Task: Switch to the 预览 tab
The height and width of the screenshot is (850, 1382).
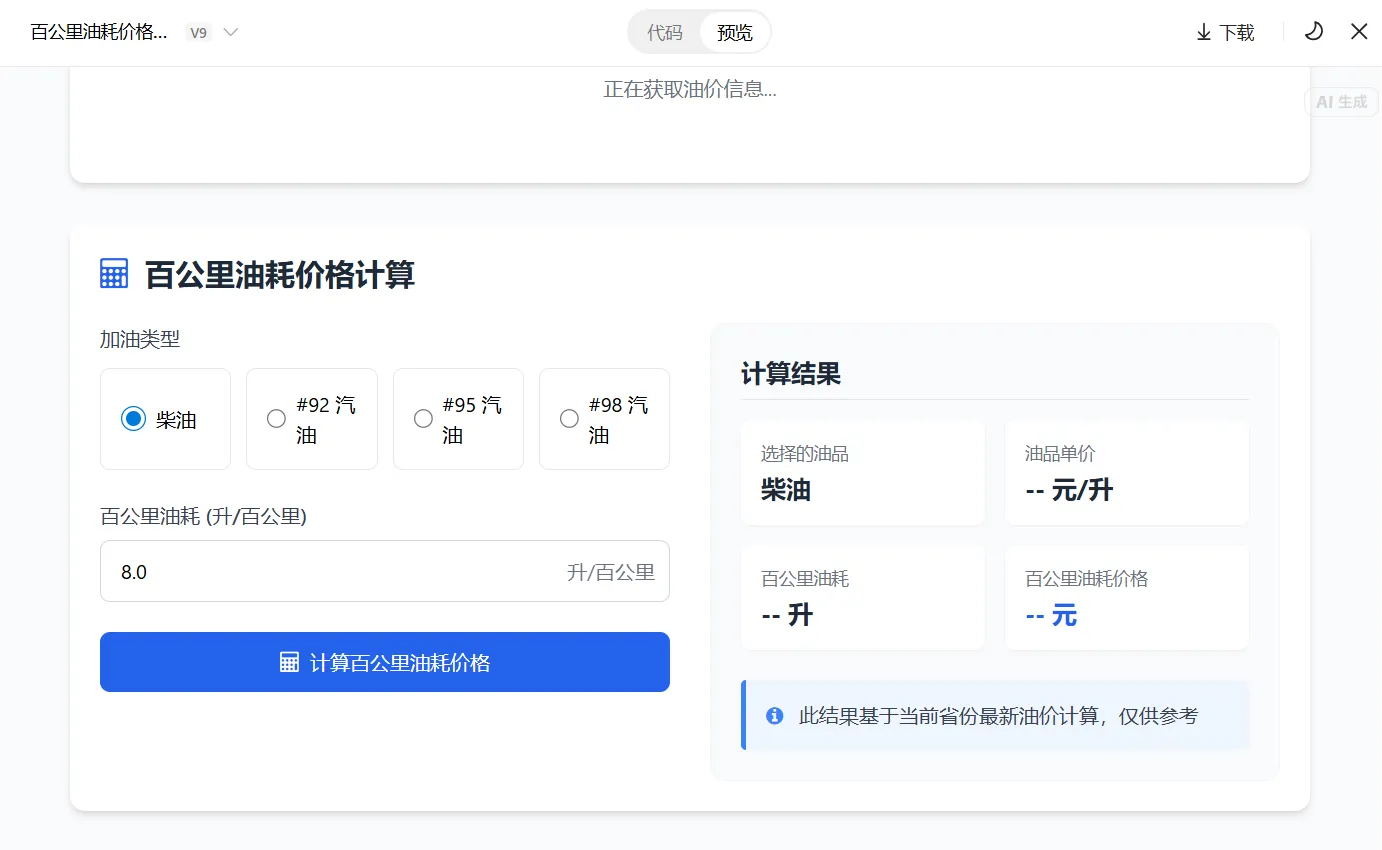Action: coord(733,31)
